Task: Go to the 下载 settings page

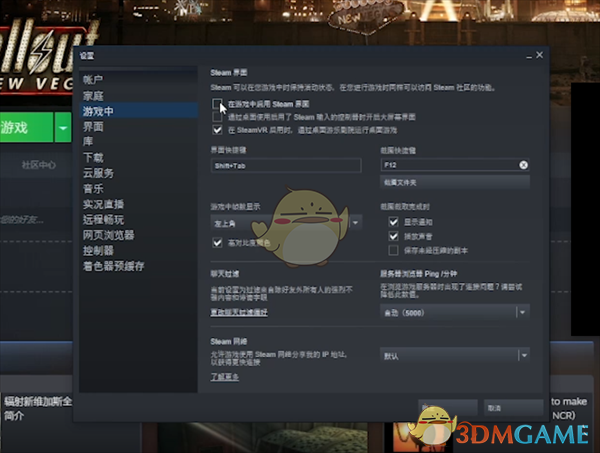Action: click(x=93, y=157)
